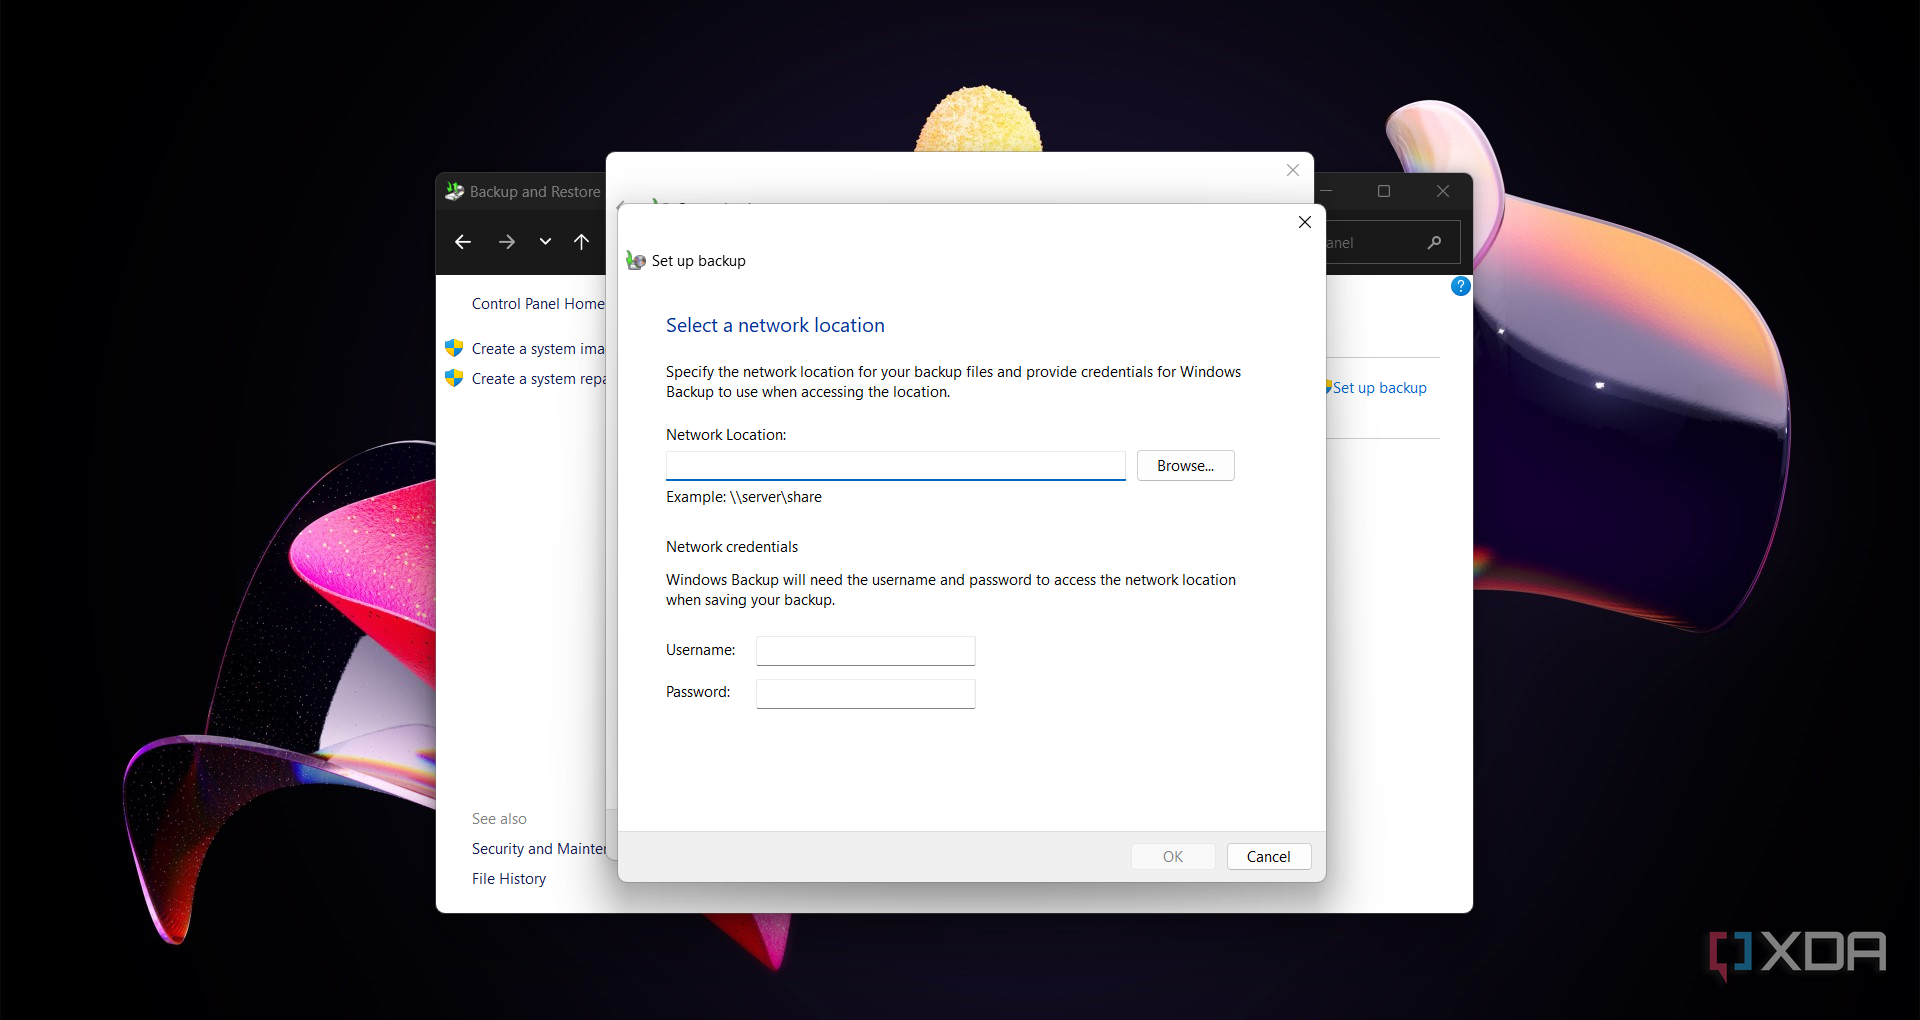Open Security and Maintenance link
Viewport: 1920px width, 1020px height.
point(539,849)
